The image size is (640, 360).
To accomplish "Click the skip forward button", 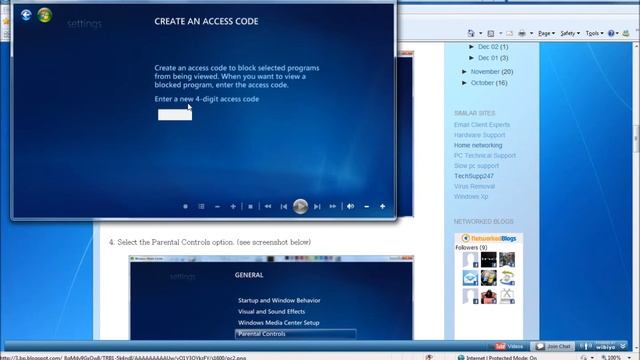I will pyautogui.click(x=317, y=207).
